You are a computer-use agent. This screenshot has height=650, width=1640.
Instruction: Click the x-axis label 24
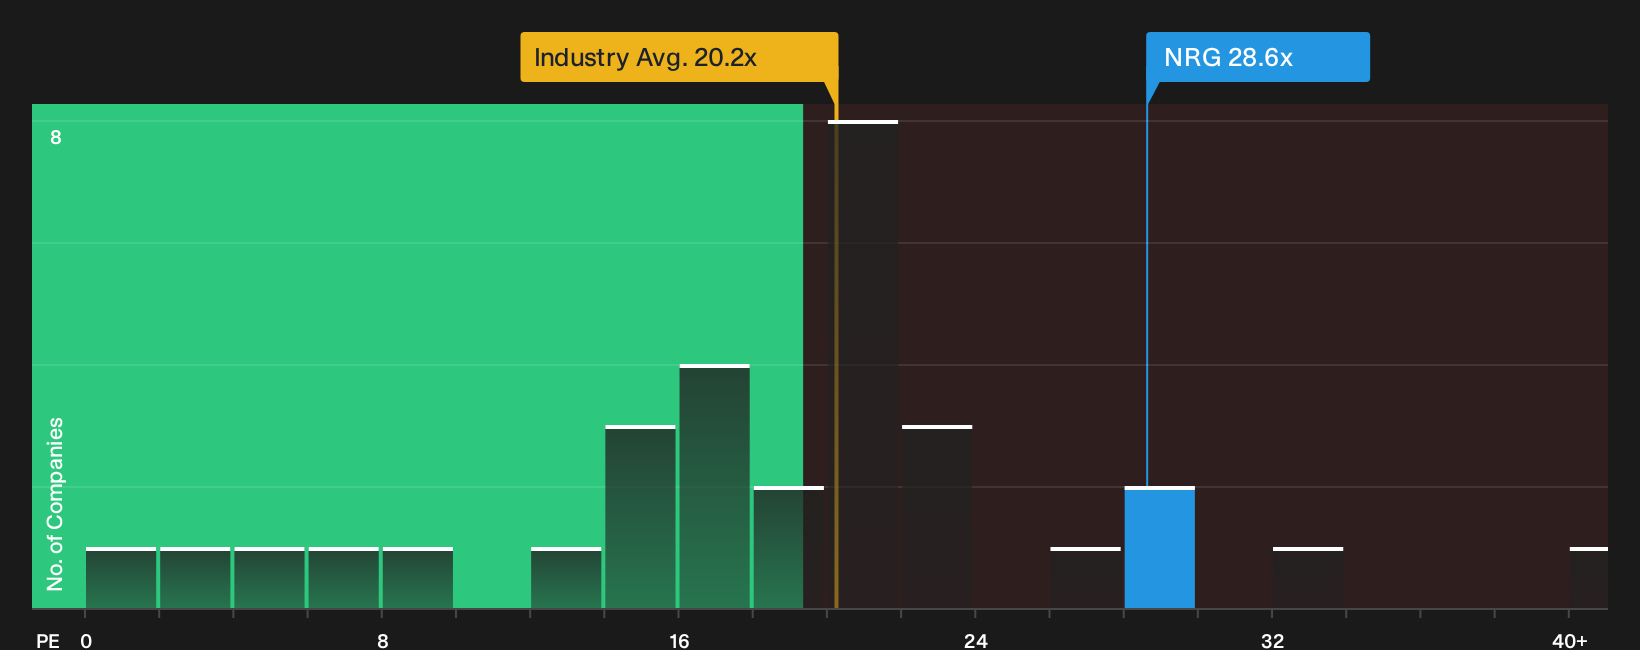[976, 640]
